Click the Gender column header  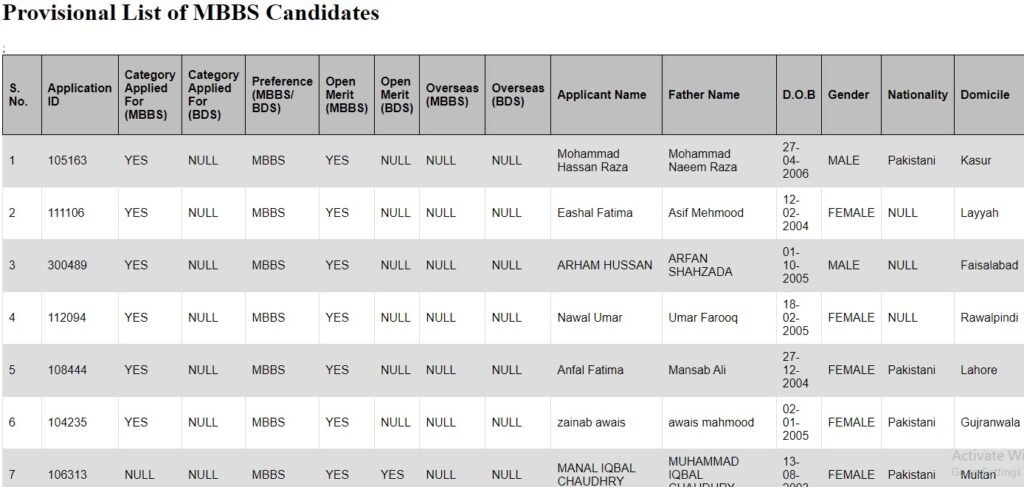click(x=848, y=95)
